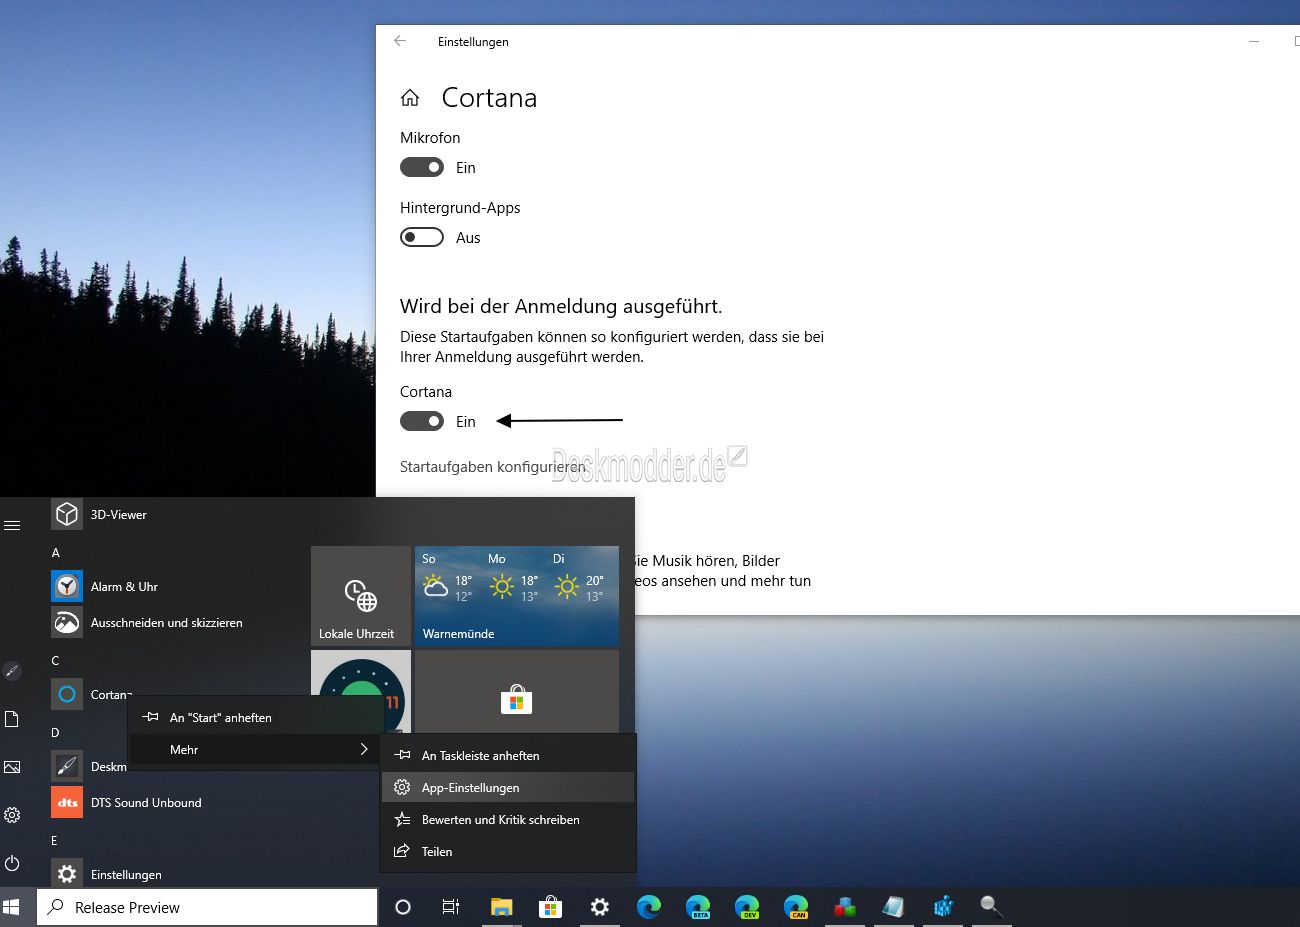Go back with the Settings back arrow

400,41
